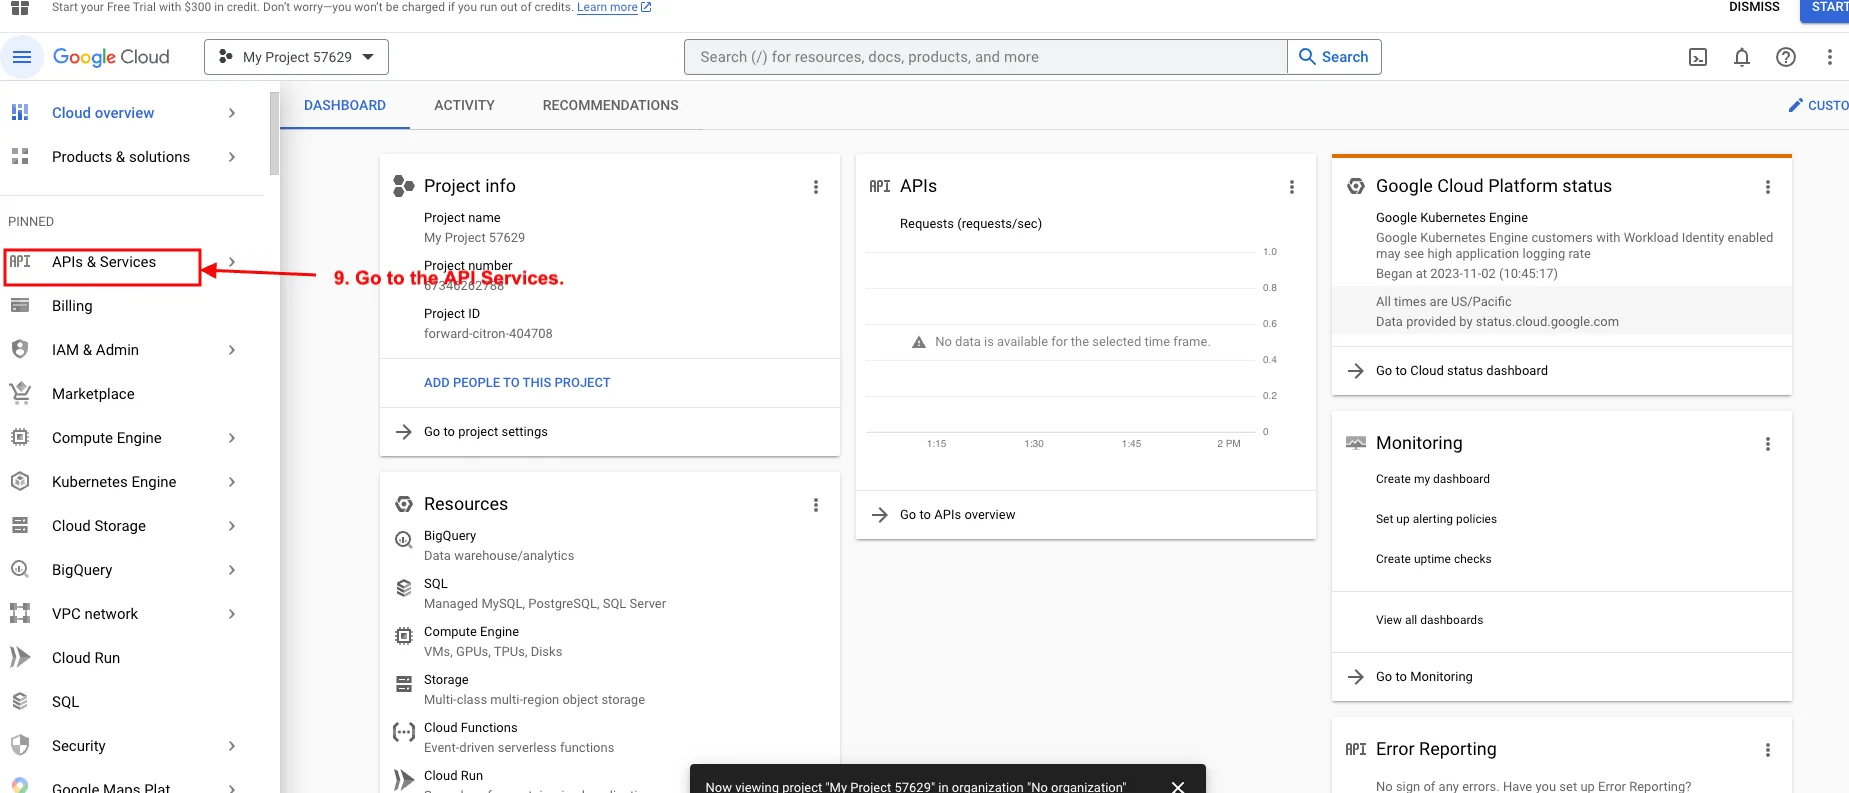Click the gift icon in trial banner
Viewport: 1849px width, 793px height.
pyautogui.click(x=20, y=8)
